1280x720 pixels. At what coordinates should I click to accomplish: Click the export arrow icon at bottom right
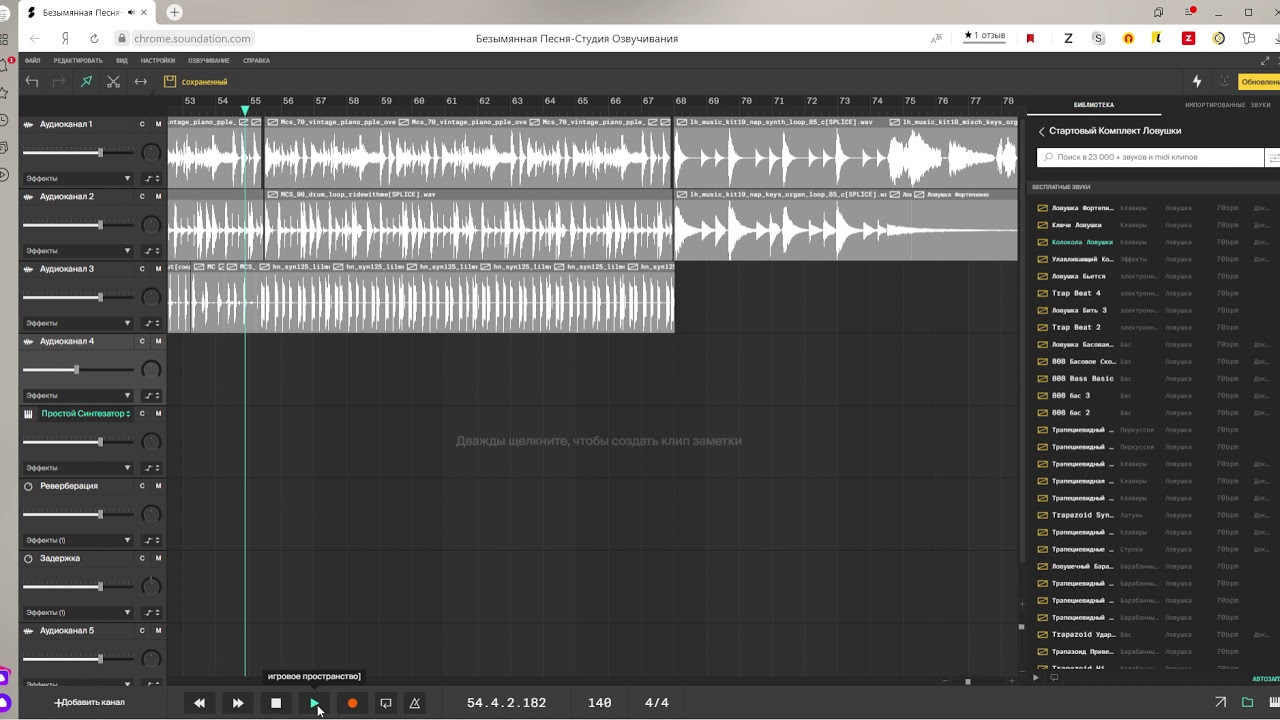pyautogui.click(x=1221, y=703)
